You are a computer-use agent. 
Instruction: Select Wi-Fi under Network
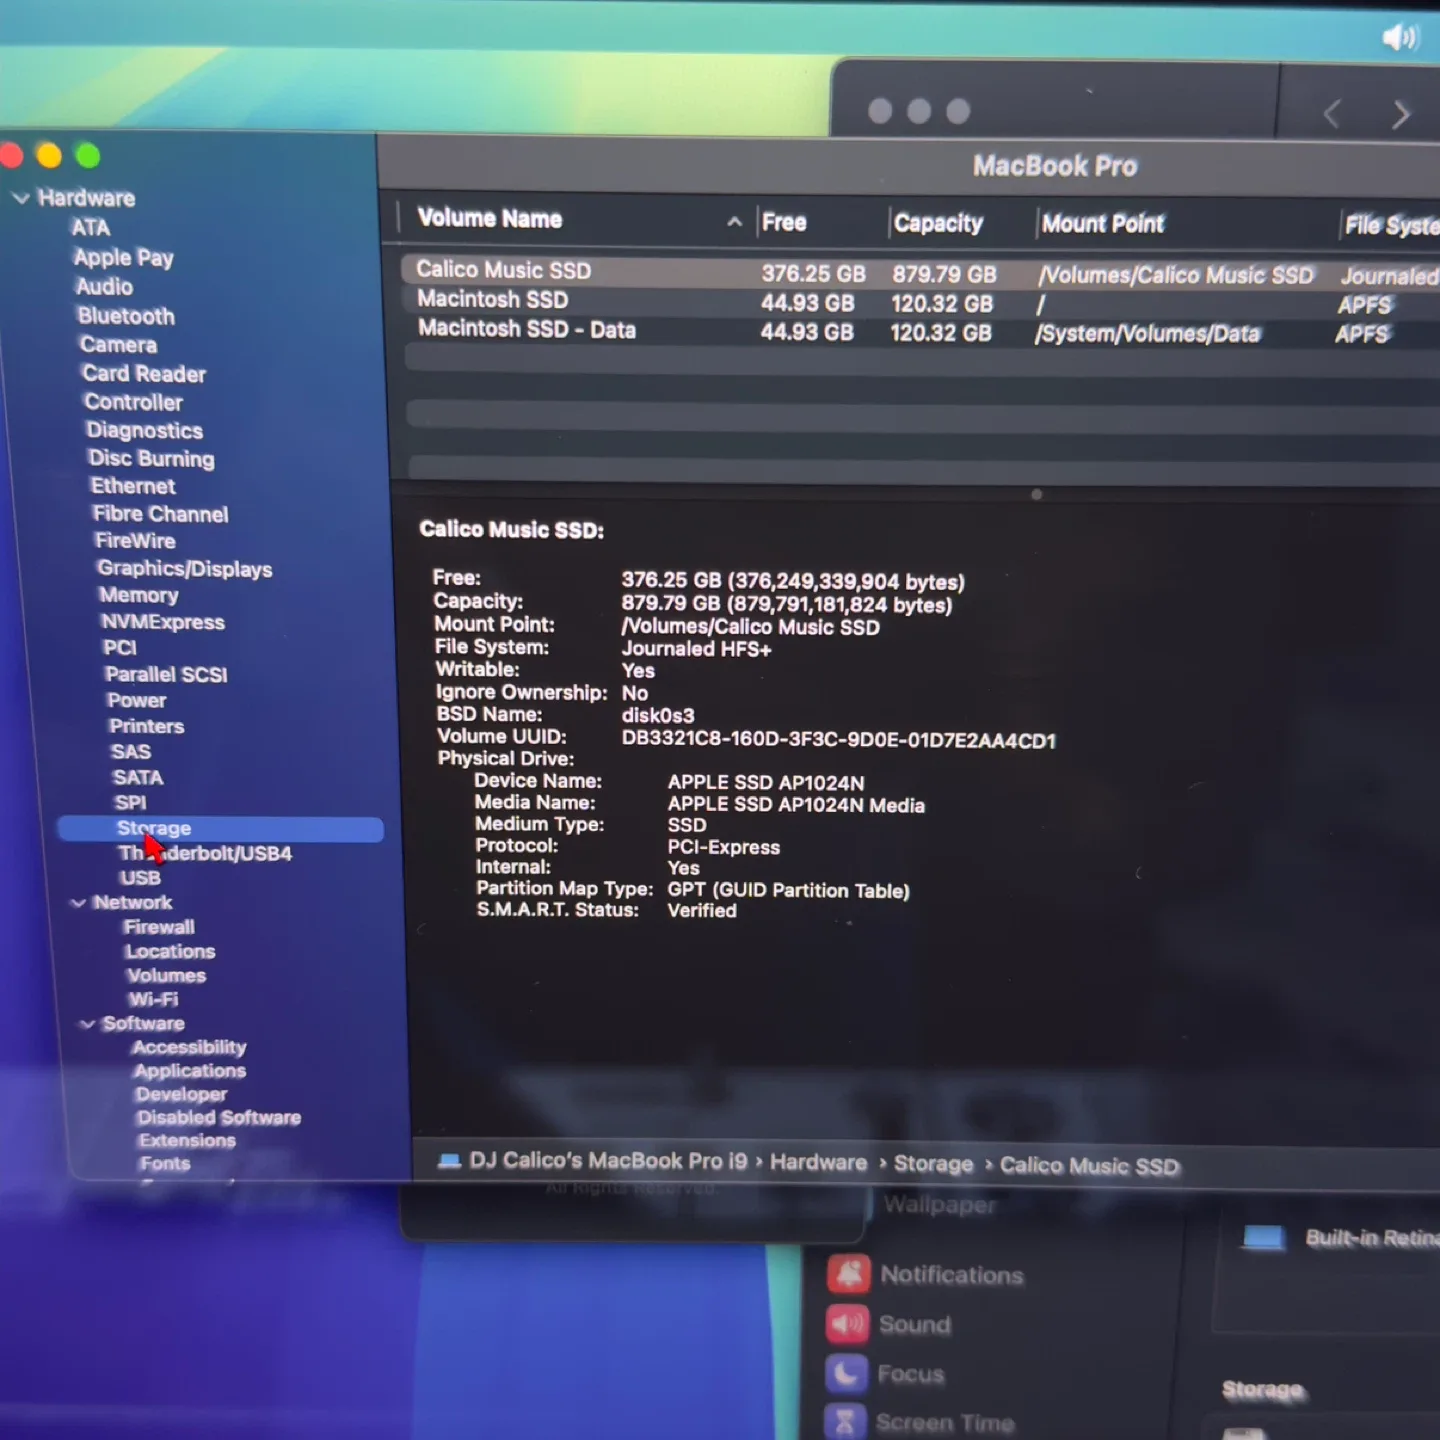153,998
